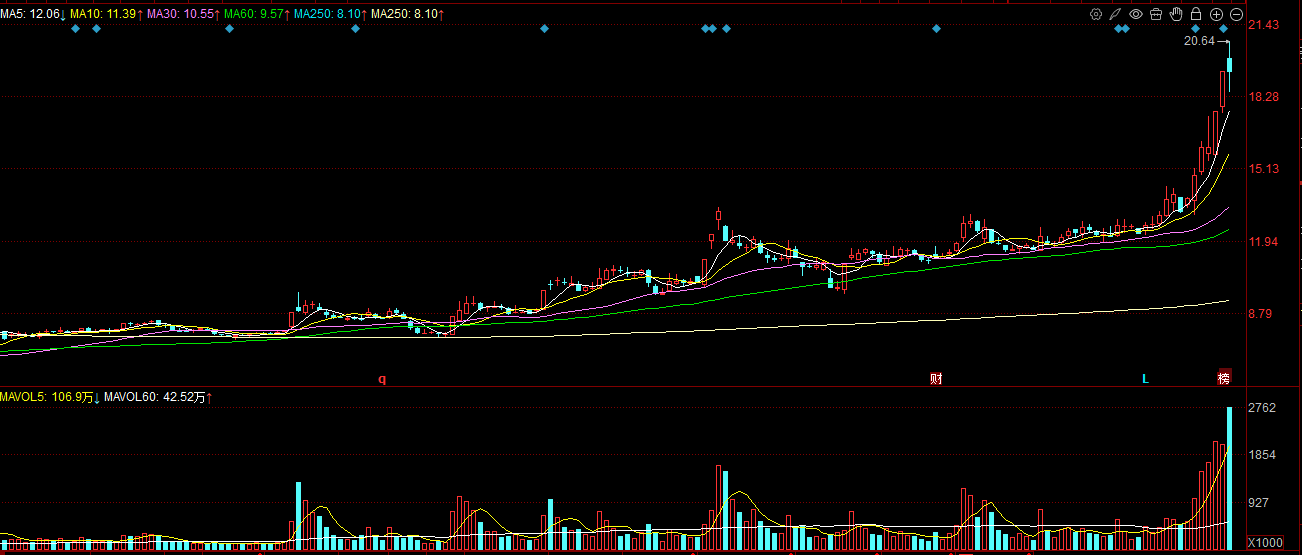The height and width of the screenshot is (555, 1302).
Task: Click the 927 volume axis label
Action: (x=1259, y=502)
